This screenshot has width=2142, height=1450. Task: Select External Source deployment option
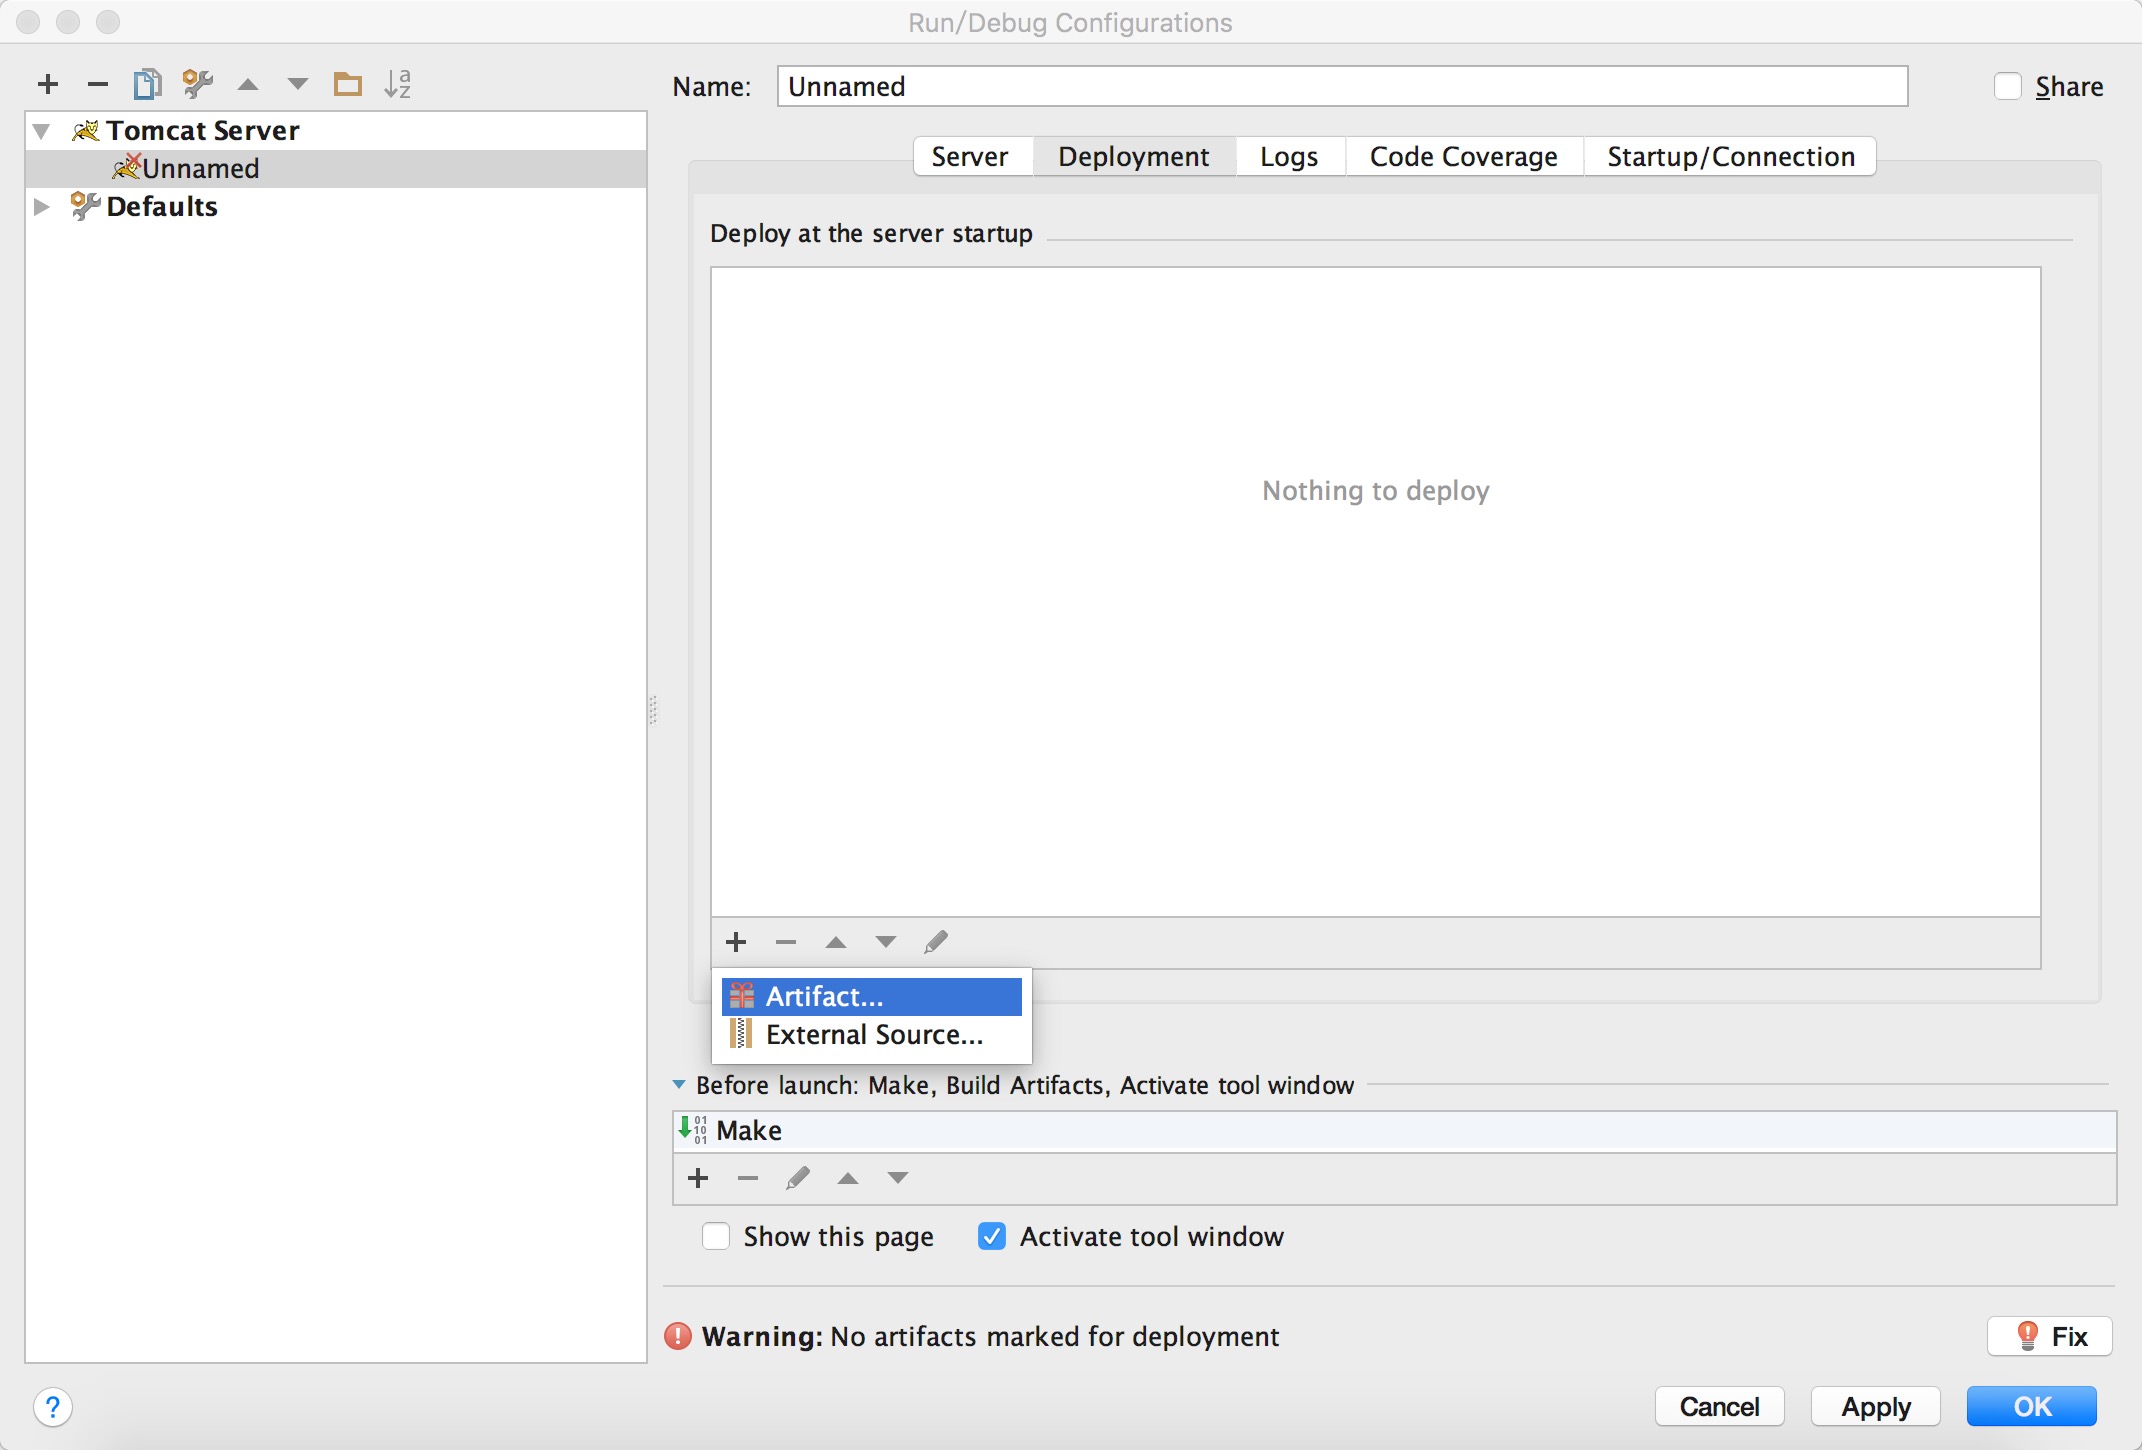pyautogui.click(x=874, y=1036)
